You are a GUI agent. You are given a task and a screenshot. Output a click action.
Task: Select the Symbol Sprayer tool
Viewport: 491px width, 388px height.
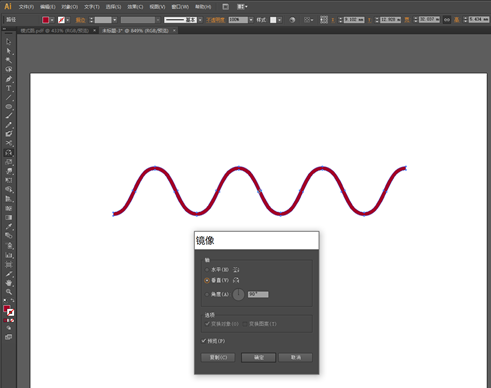click(x=9, y=246)
